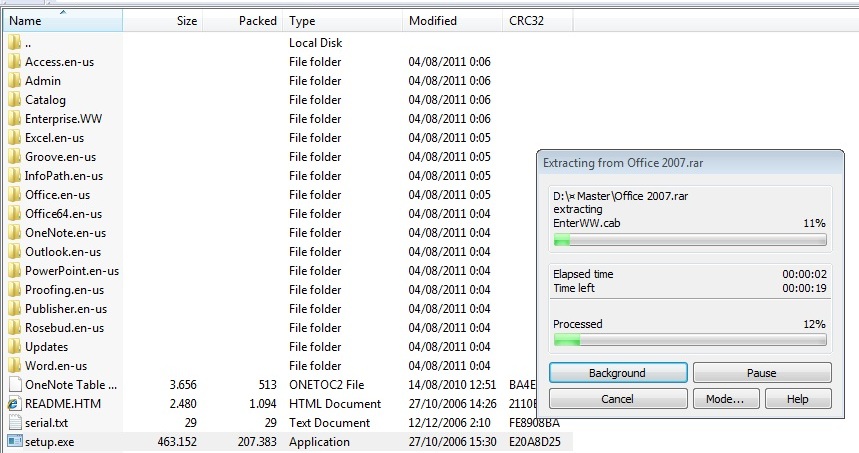Click the parent directory '..' folder icon

click(x=15, y=43)
